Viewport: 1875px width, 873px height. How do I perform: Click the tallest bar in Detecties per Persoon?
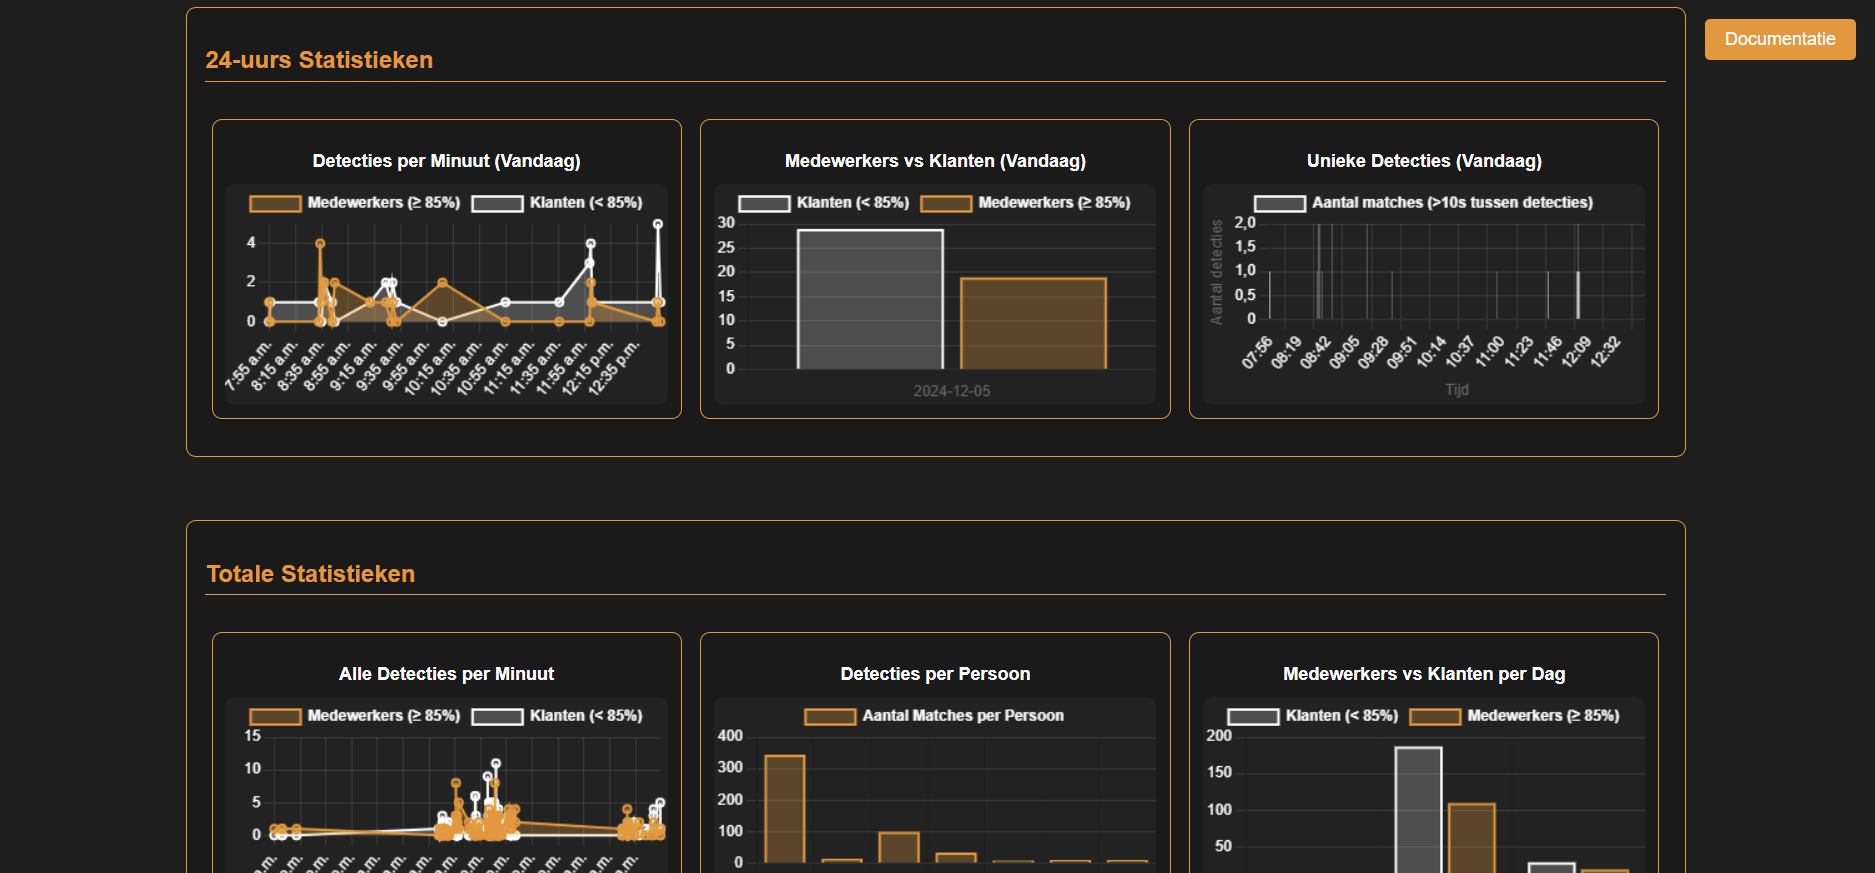tap(785, 809)
